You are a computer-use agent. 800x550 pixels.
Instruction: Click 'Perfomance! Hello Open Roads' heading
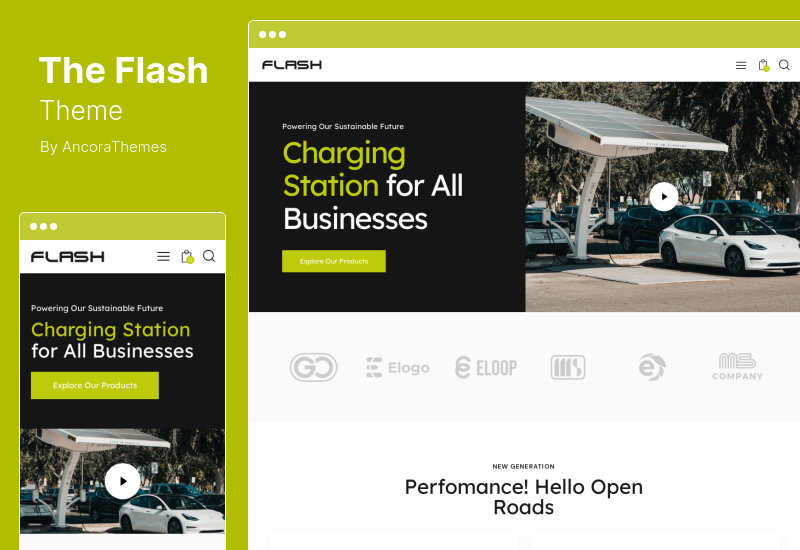pyautogui.click(x=523, y=497)
